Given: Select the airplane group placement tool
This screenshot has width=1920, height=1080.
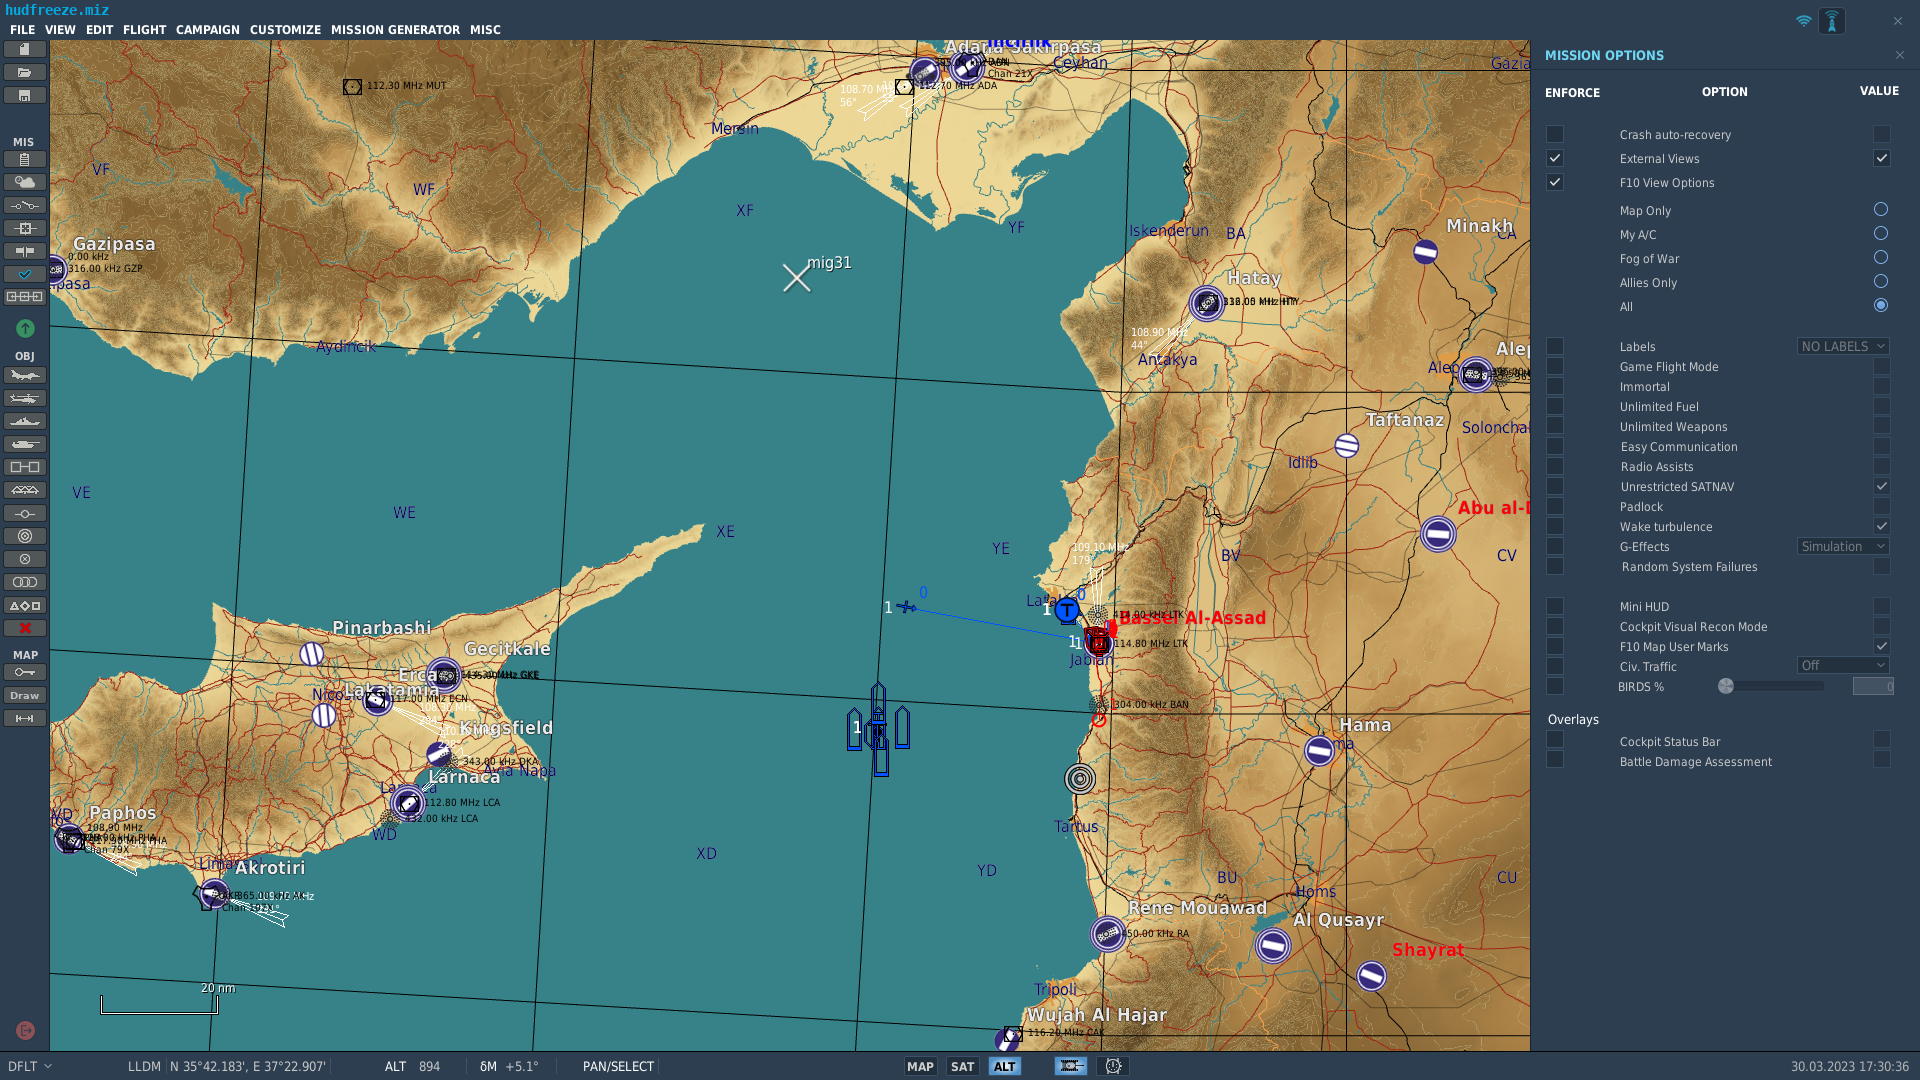Looking at the screenshot, I should [x=25, y=375].
